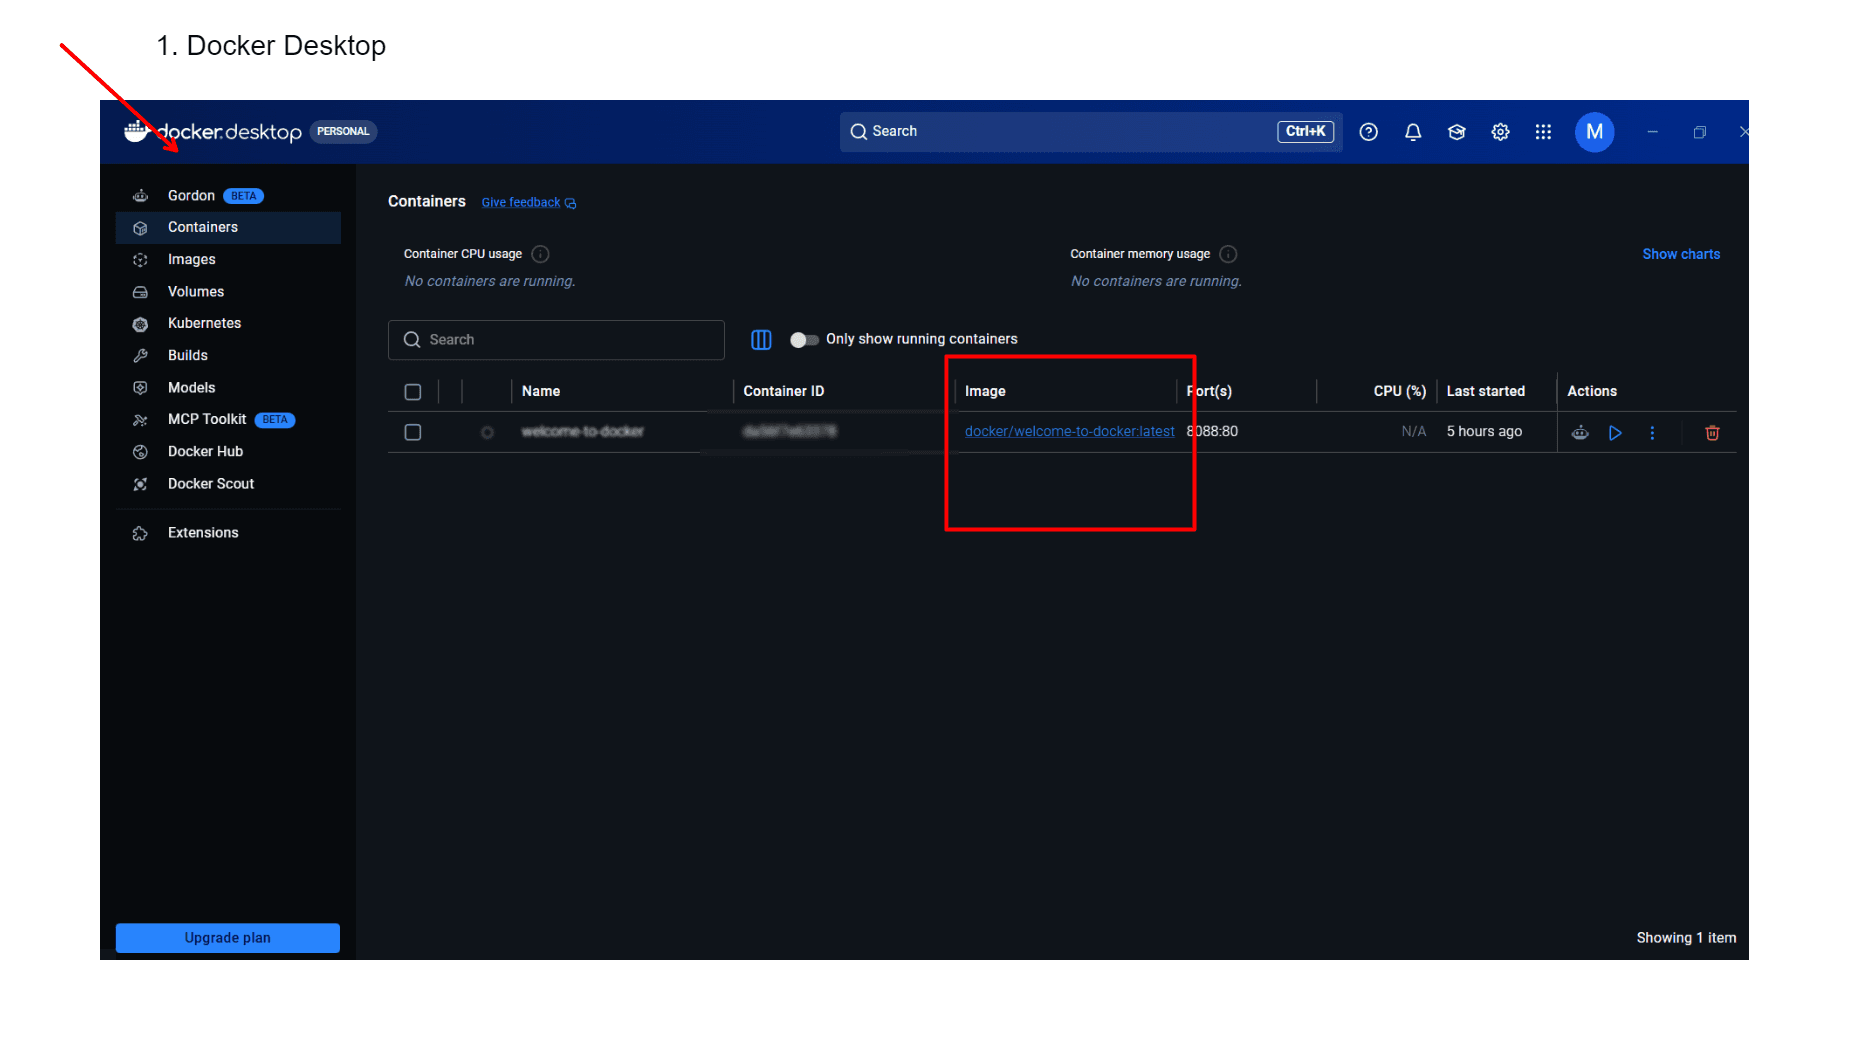Screen dimensions: 1849x1060
Task: Ask Gordon about the welcome-to-docker container
Action: pyautogui.click(x=1580, y=433)
